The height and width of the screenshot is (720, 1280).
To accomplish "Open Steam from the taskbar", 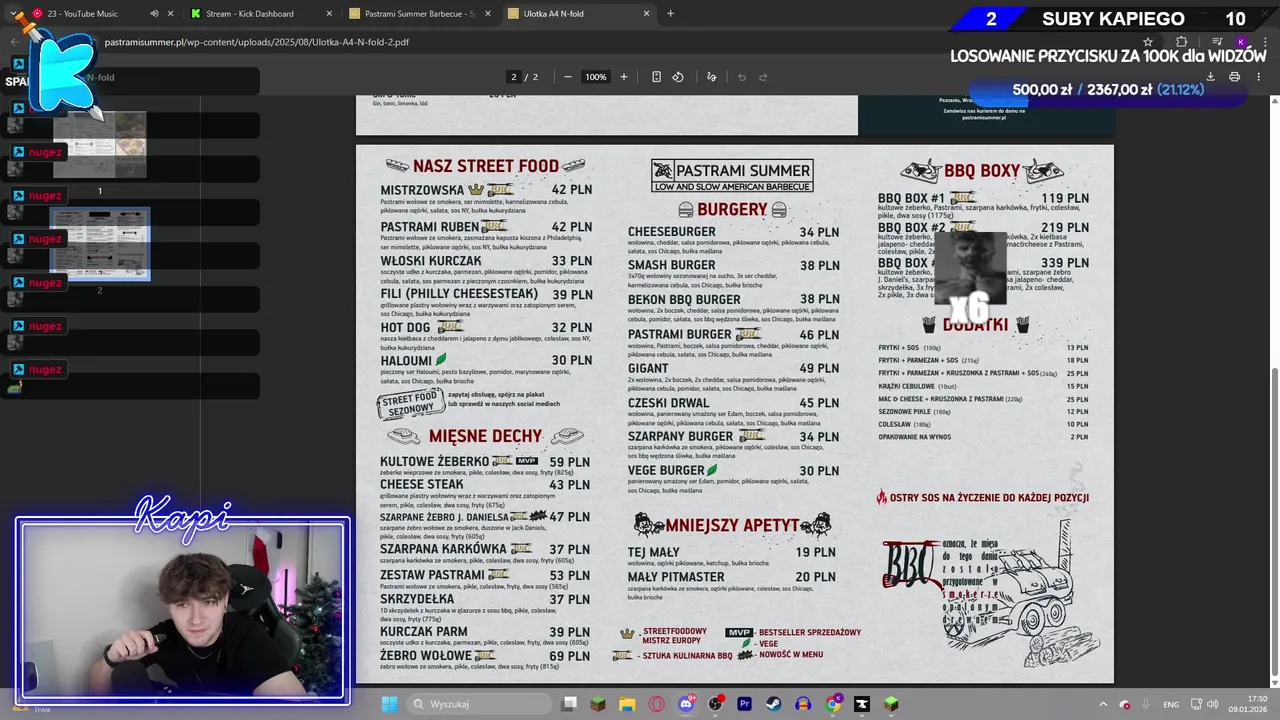I will pyautogui.click(x=773, y=704).
